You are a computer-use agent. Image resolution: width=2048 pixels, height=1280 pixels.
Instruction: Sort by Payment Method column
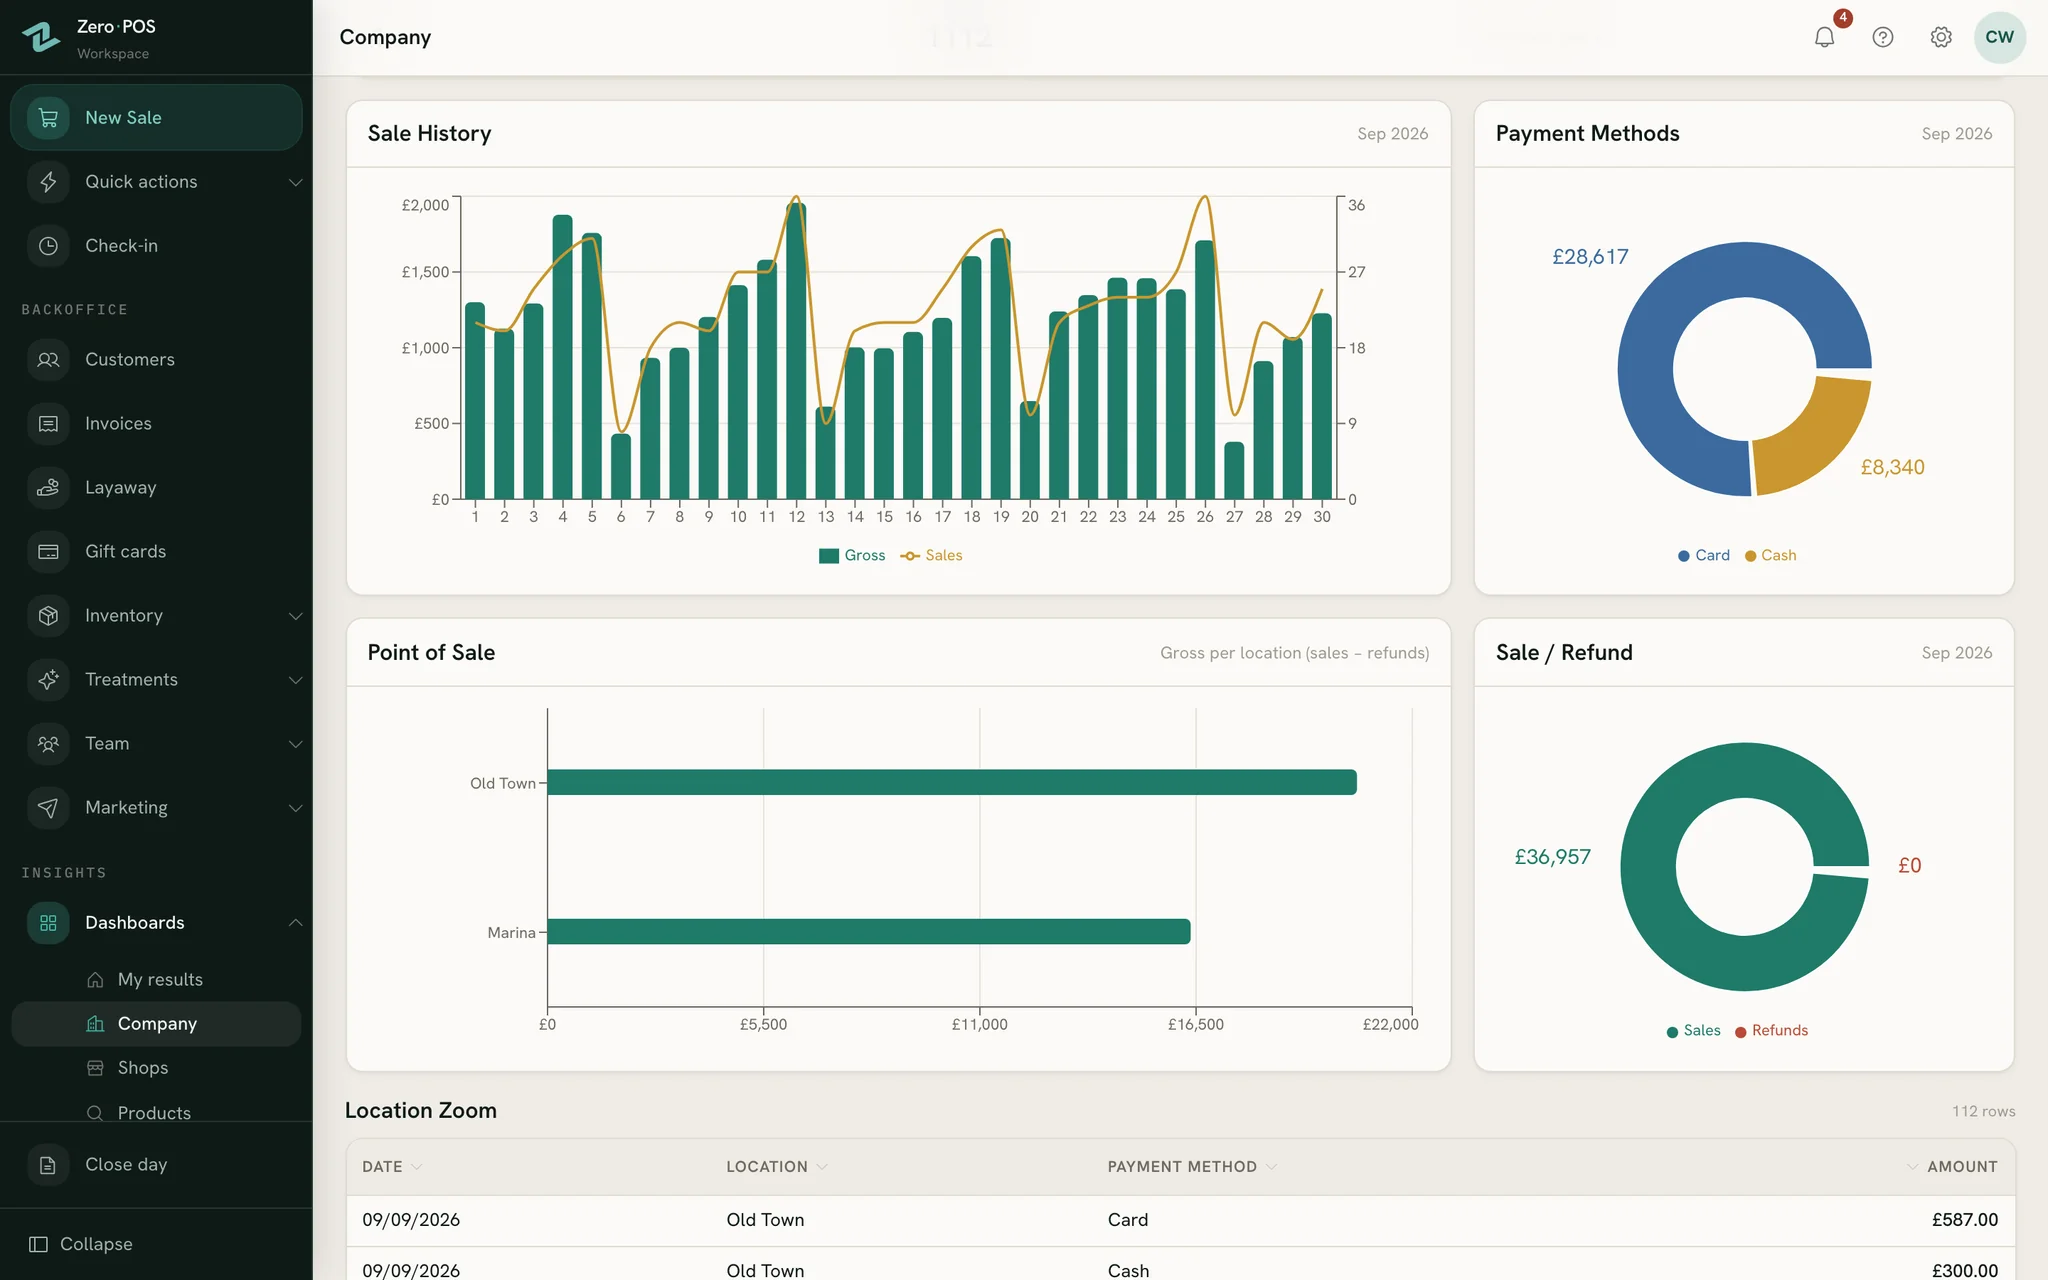(x=1192, y=1167)
